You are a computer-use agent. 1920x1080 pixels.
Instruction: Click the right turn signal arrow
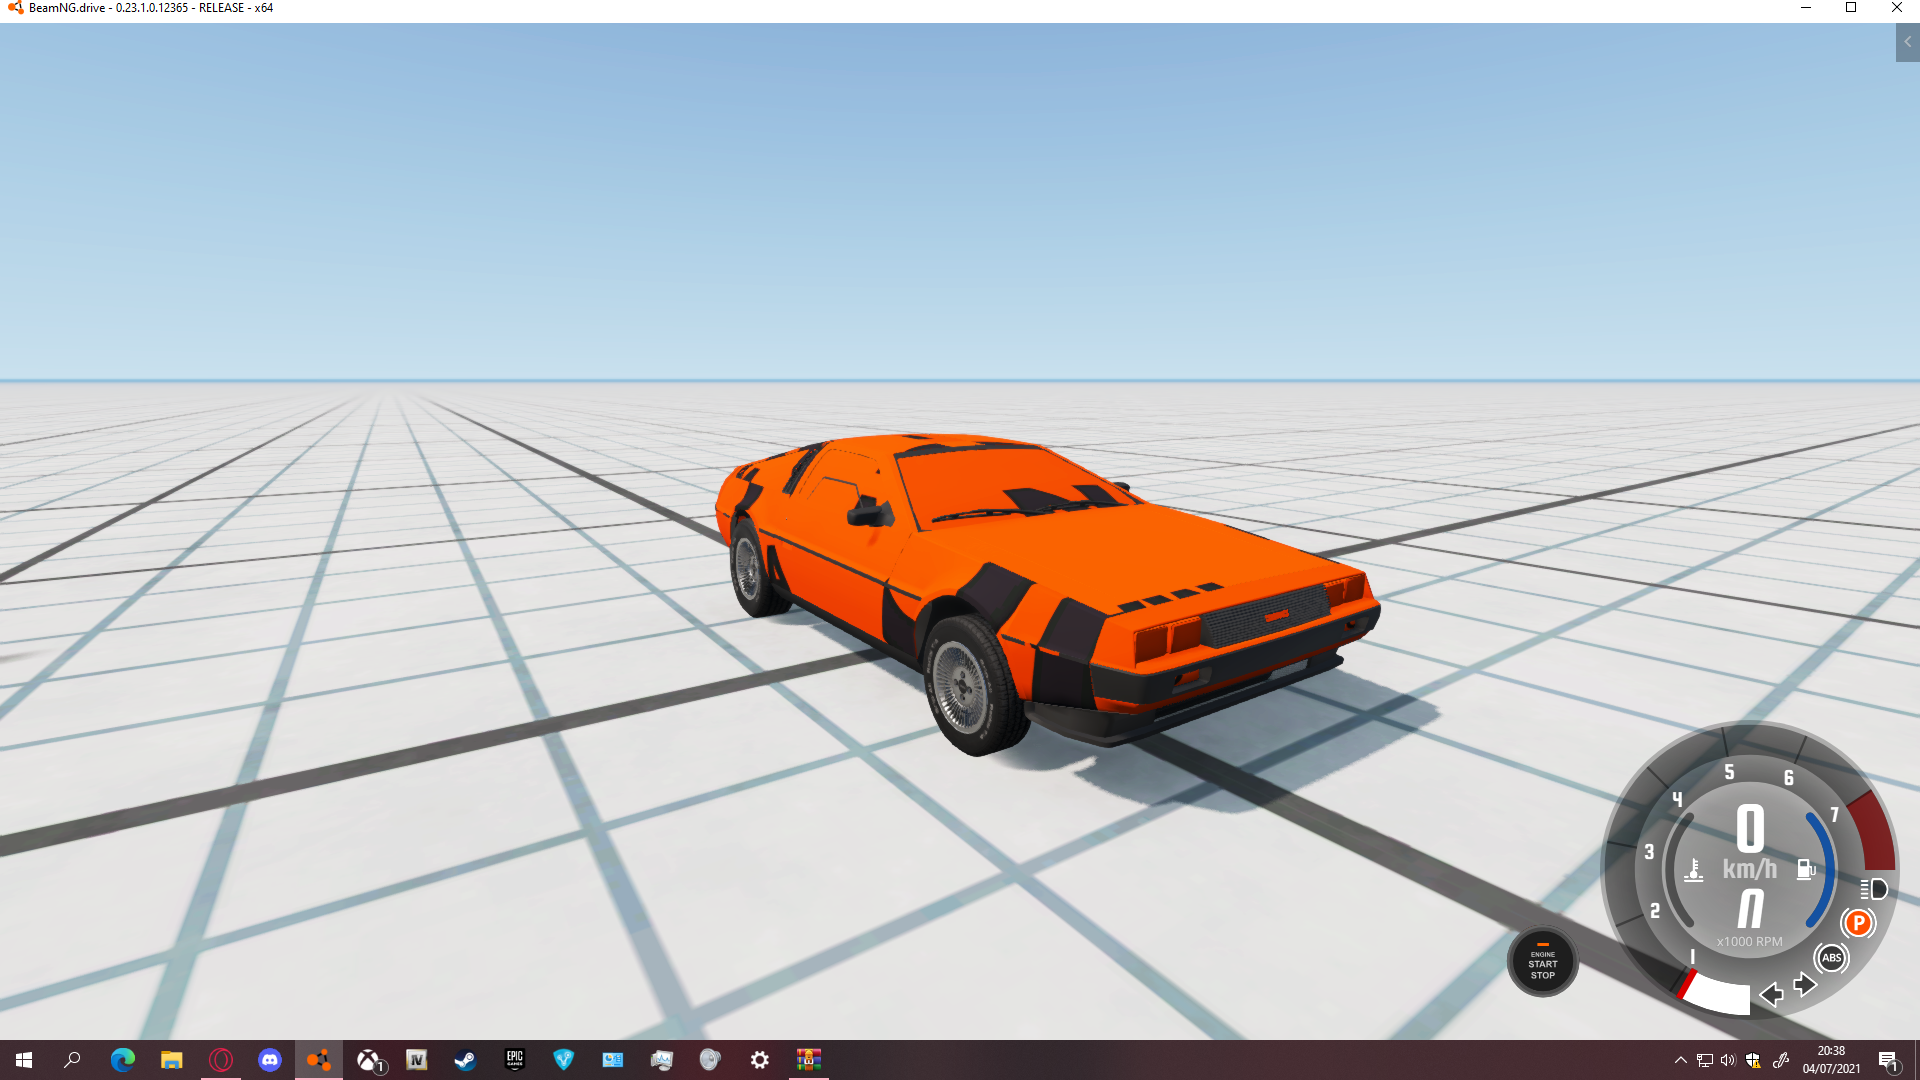[x=1805, y=985]
